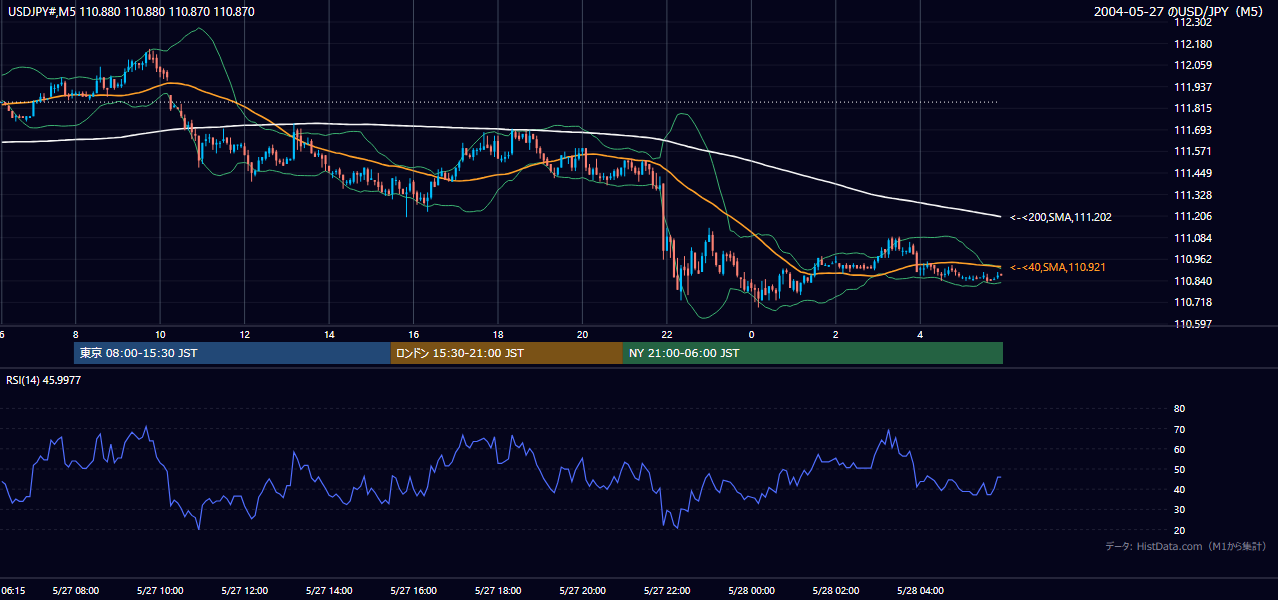Click hour tick 18 under the price chart
The image size is (1278, 600).
tap(498, 335)
